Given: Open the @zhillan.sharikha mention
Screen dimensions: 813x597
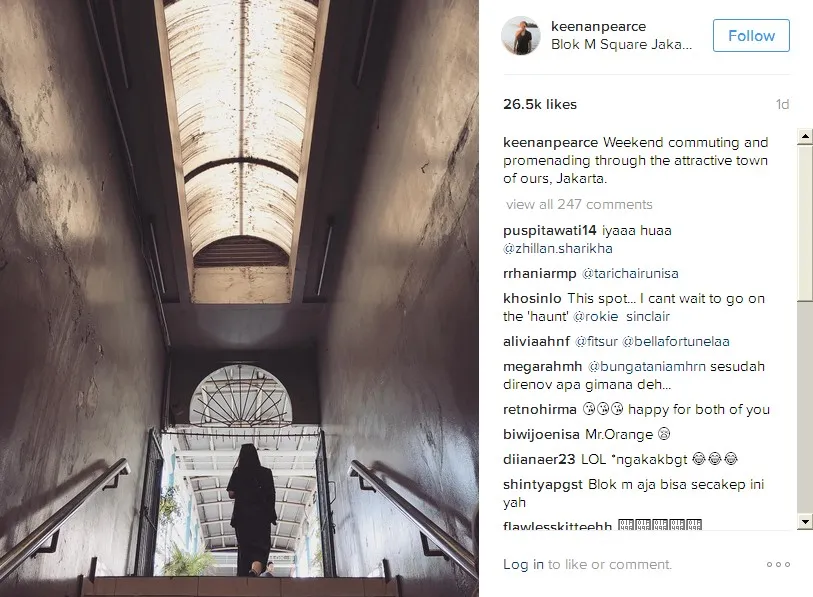Looking at the screenshot, I should click(558, 248).
